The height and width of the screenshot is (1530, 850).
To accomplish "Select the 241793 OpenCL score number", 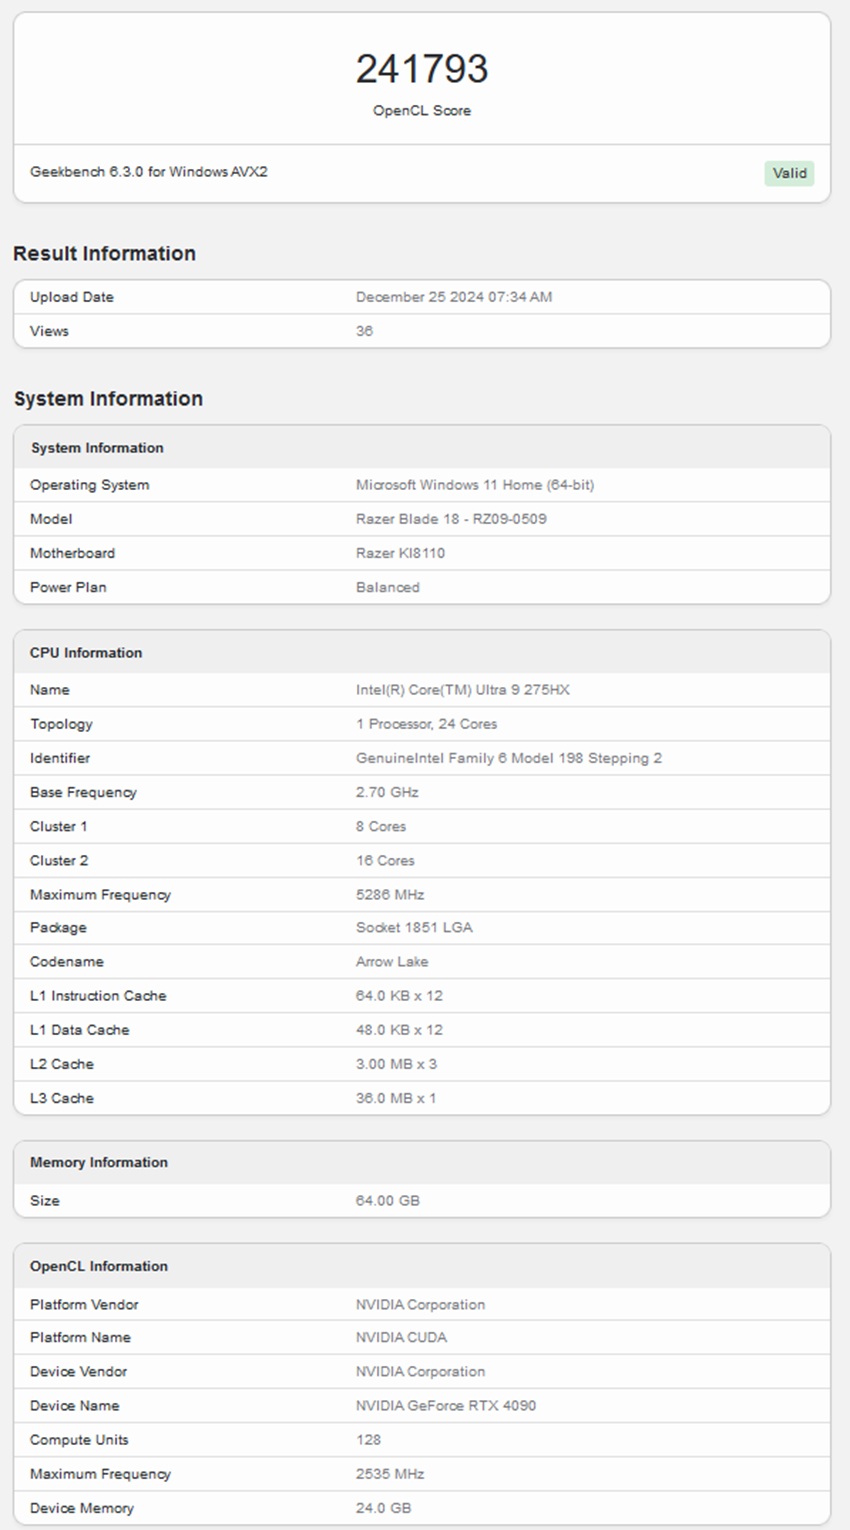I will [422, 69].
